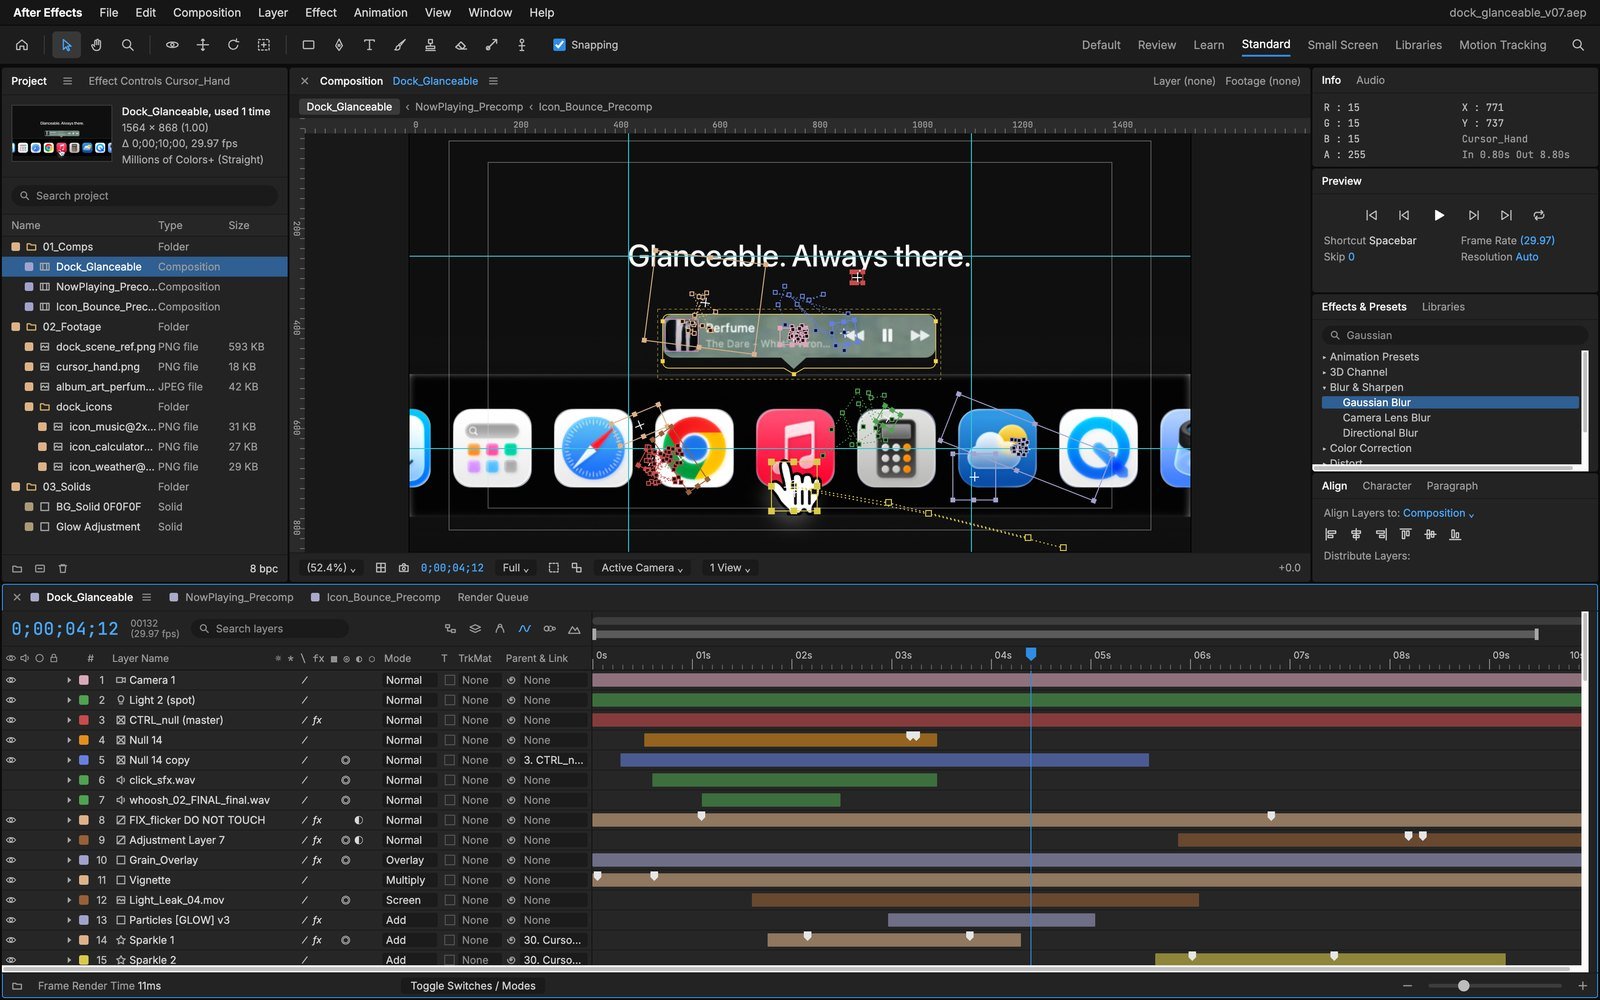Image resolution: width=1600 pixels, height=1000 pixels.
Task: Align layers to bottom edge
Action: pyautogui.click(x=1455, y=535)
